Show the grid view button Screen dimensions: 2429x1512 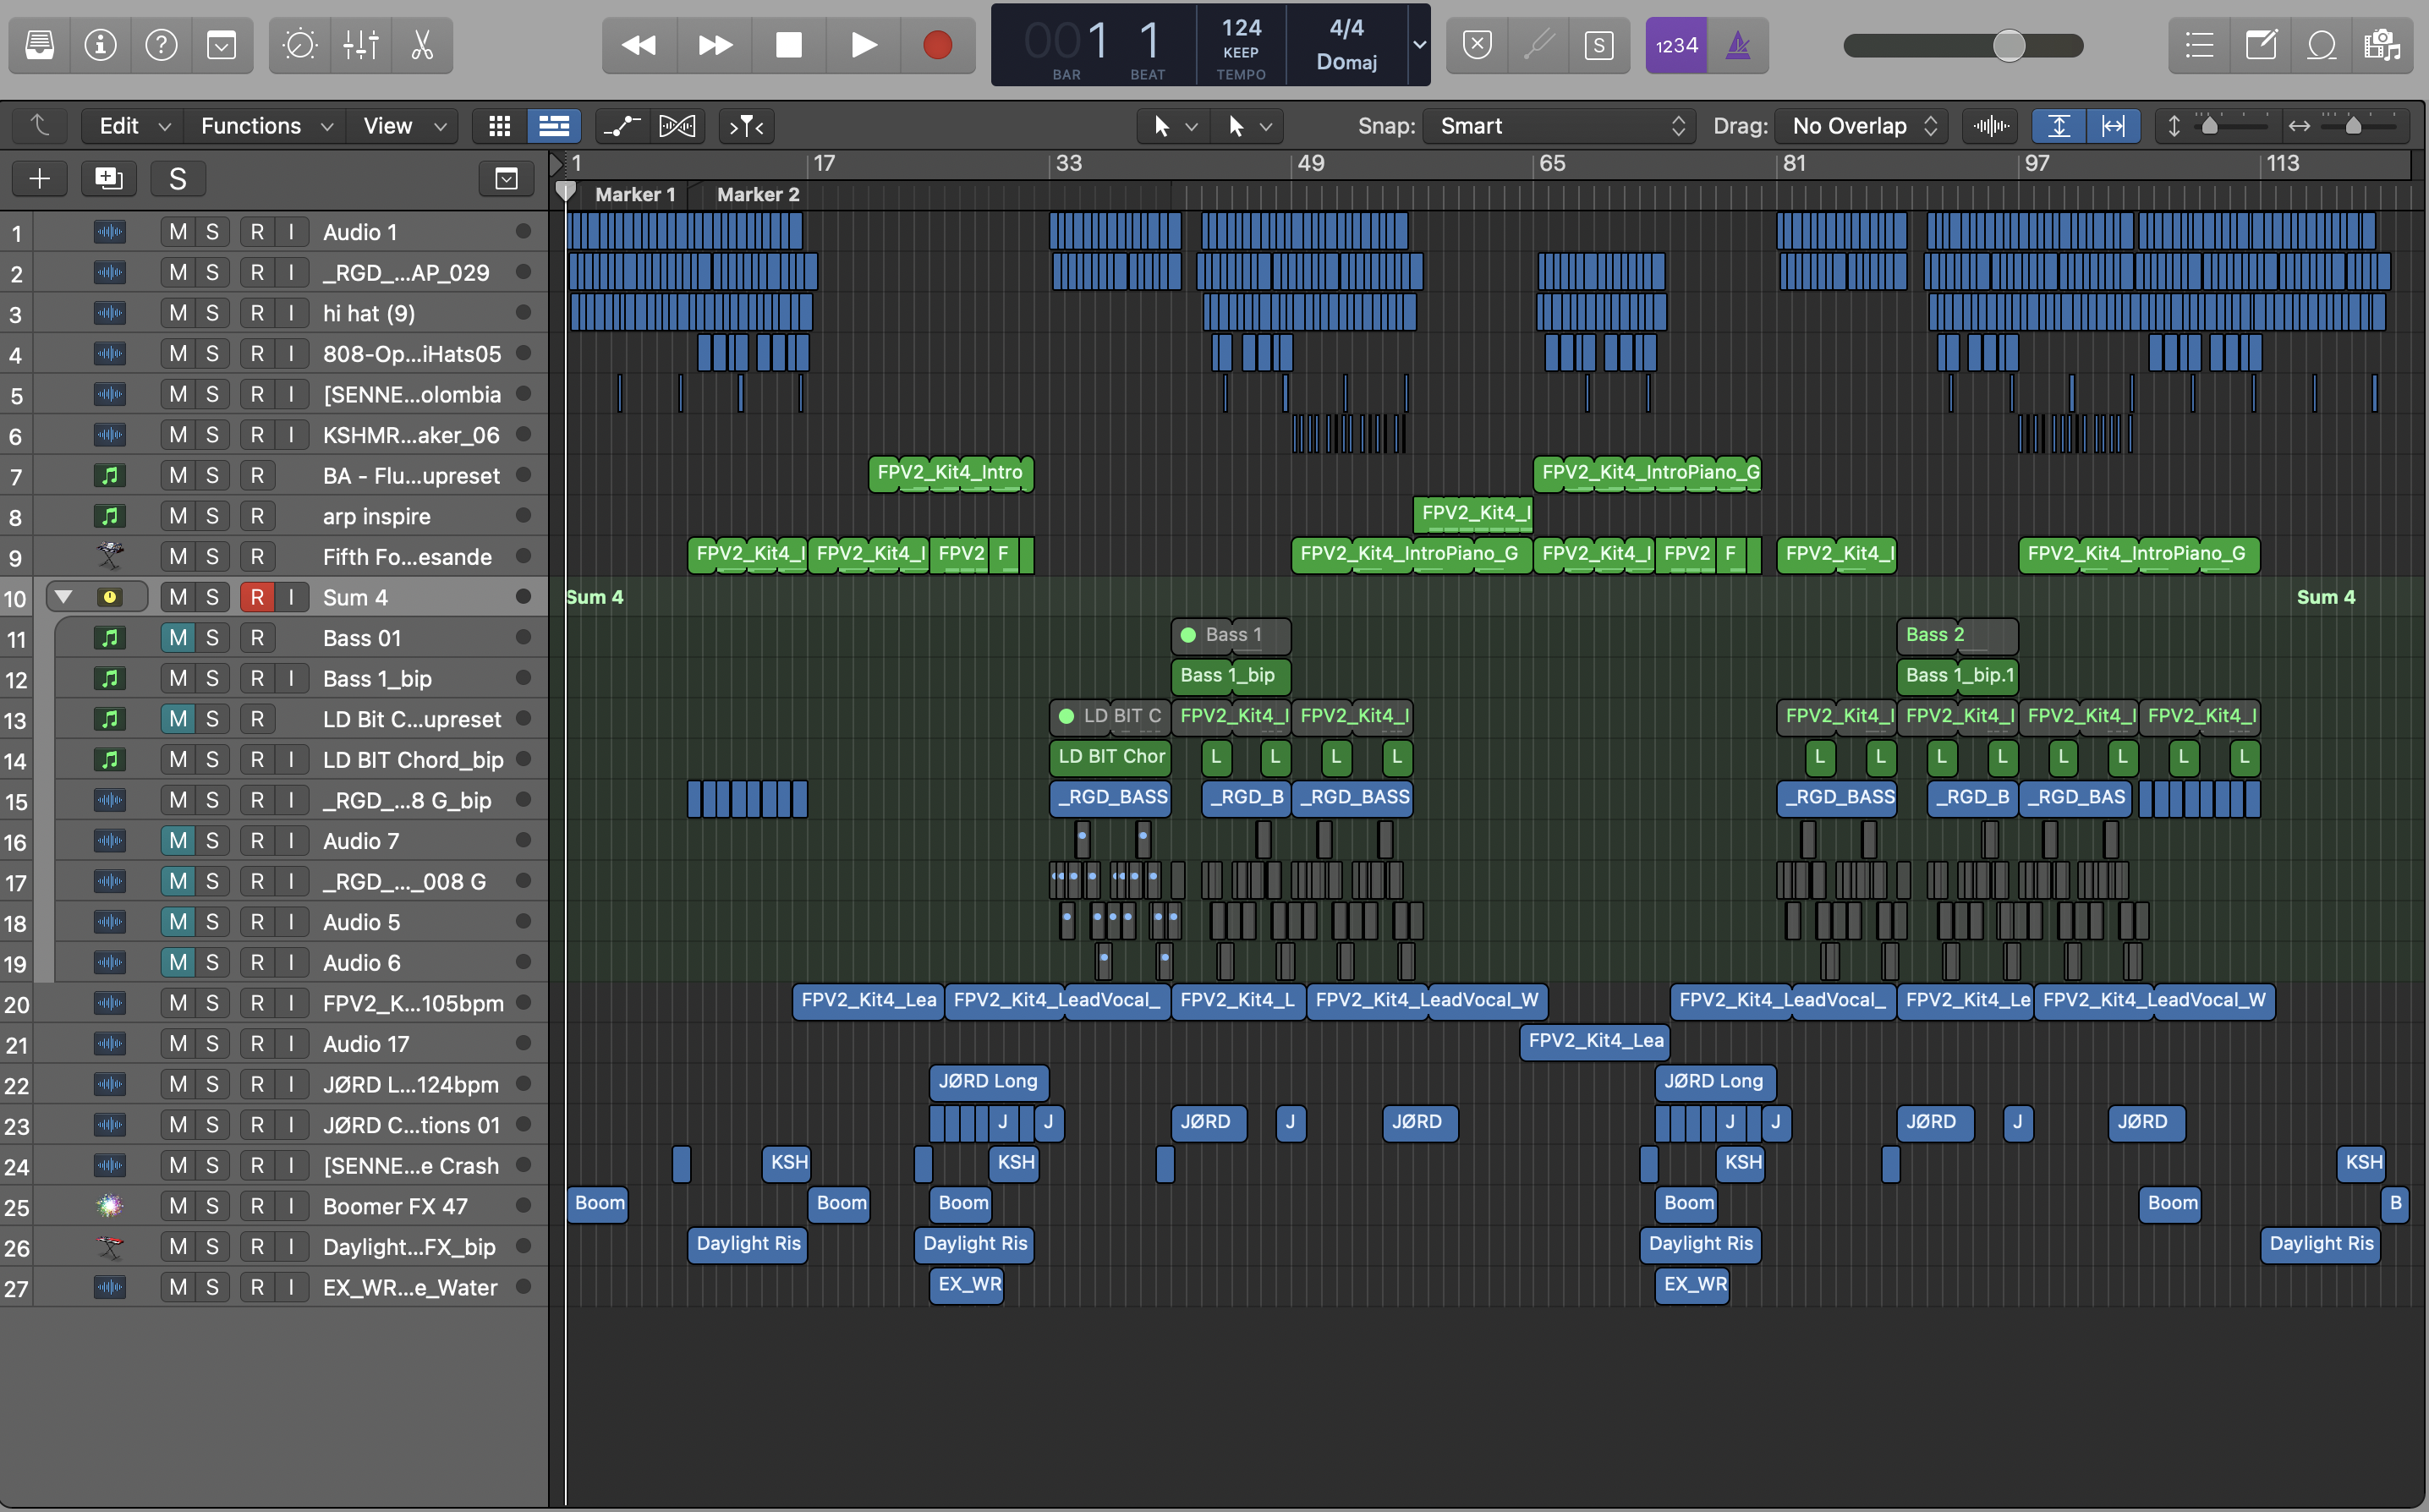point(499,126)
